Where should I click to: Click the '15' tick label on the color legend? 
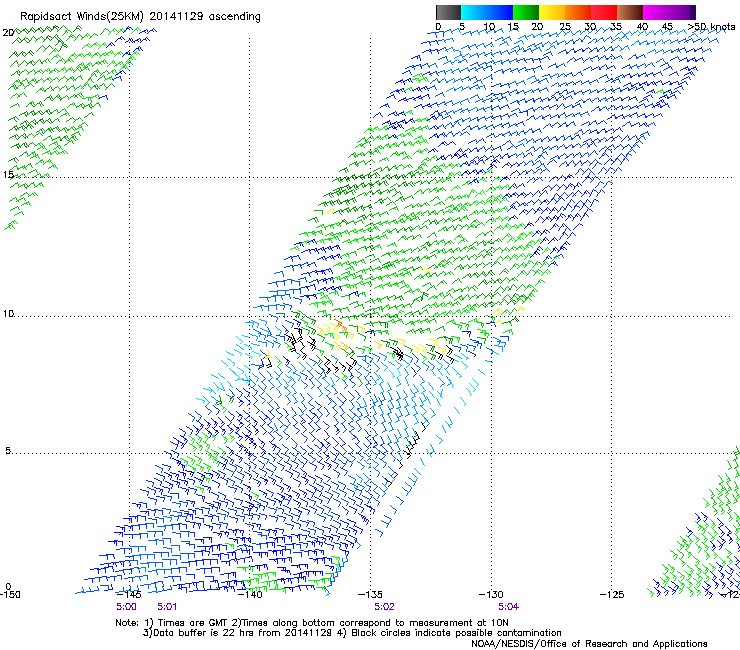513,26
